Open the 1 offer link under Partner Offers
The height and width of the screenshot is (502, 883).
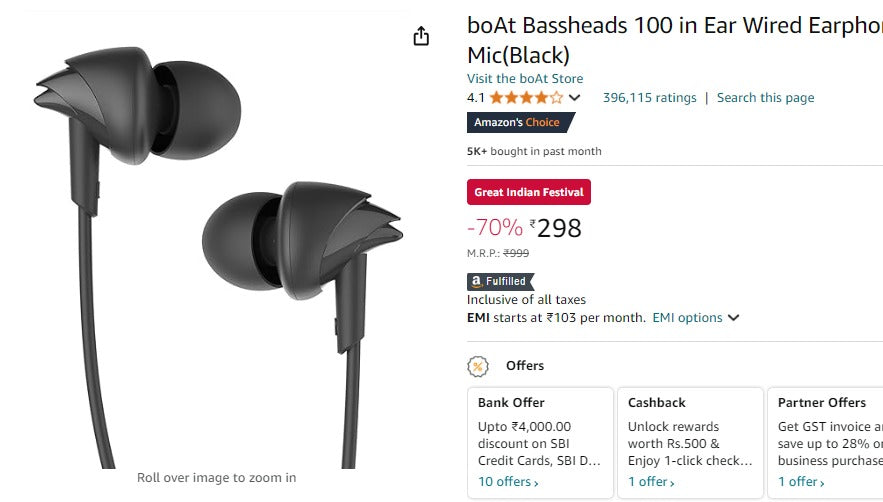(801, 482)
